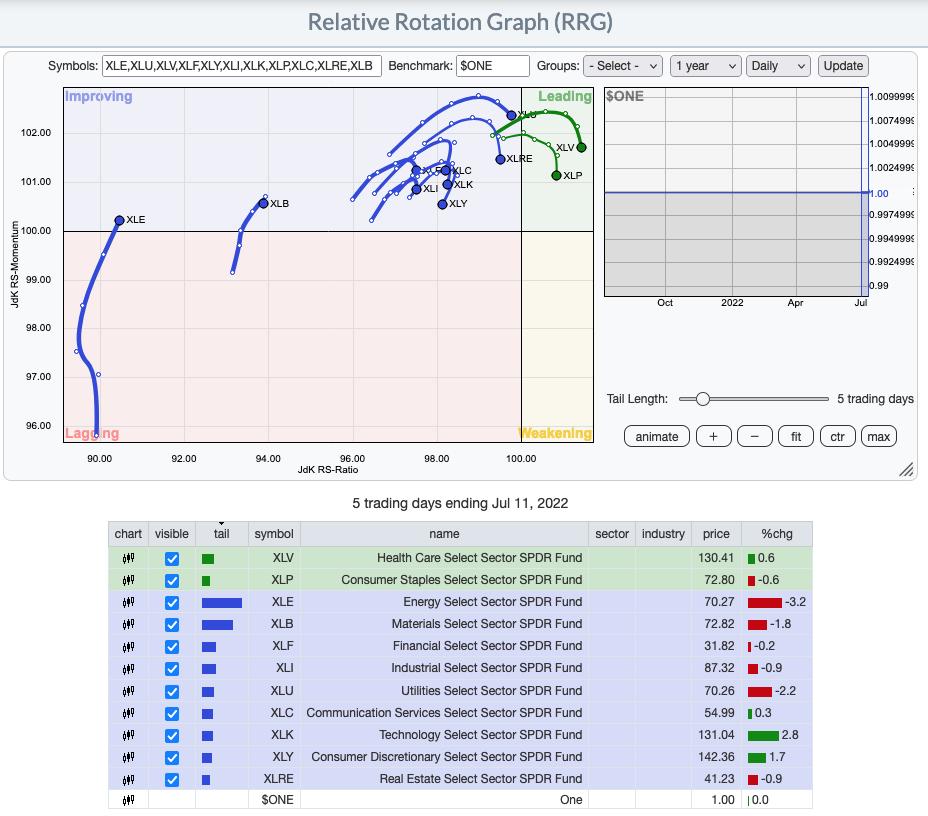Click the XLI data point on graph
This screenshot has width=928, height=816.
tap(417, 189)
